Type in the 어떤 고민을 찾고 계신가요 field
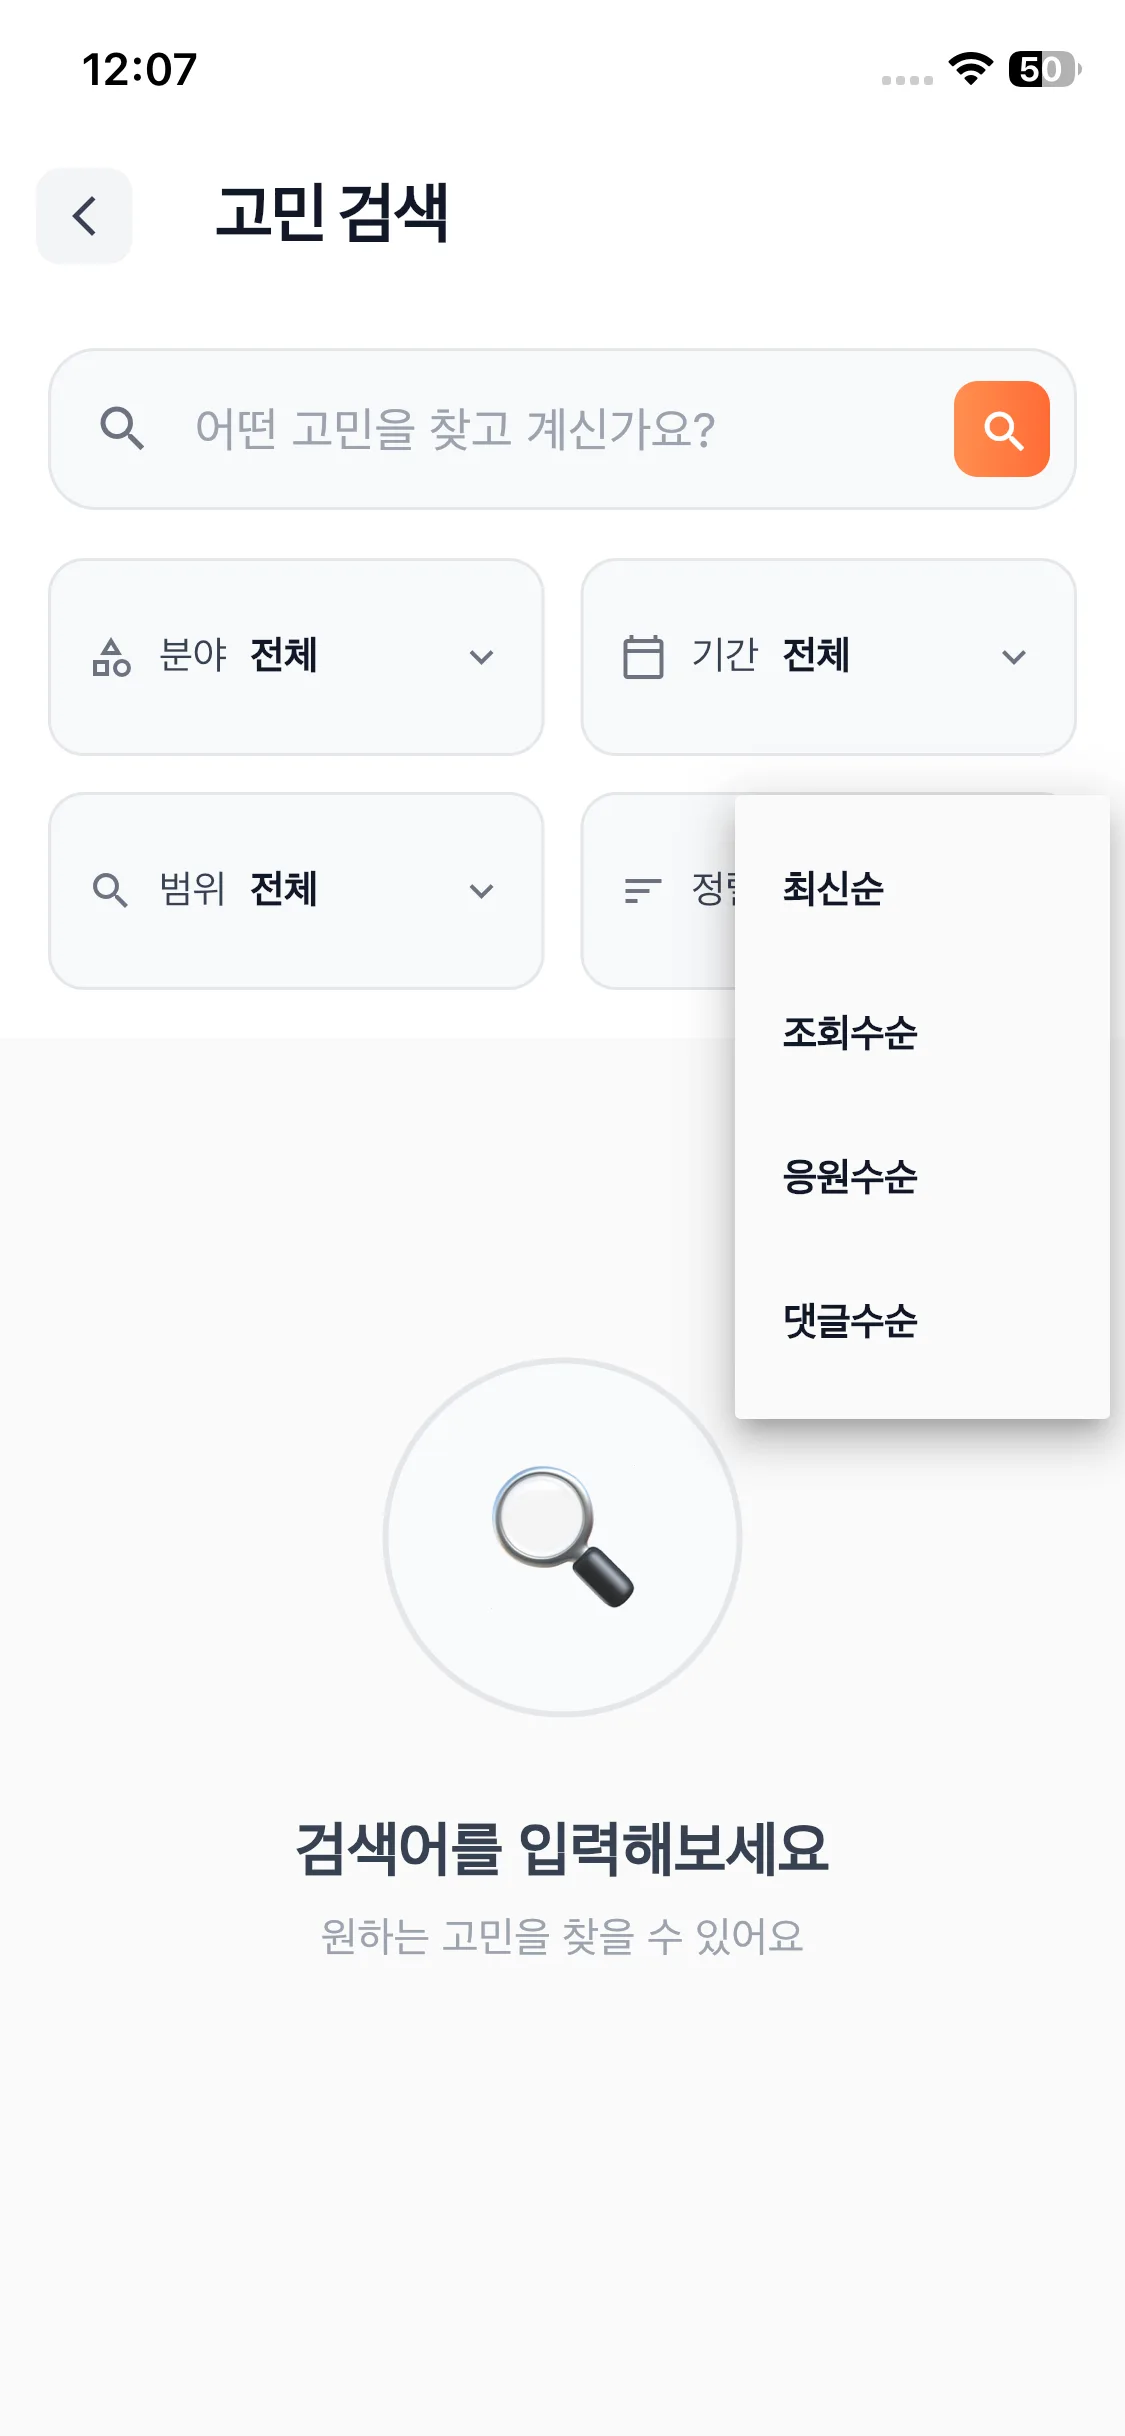This screenshot has height=2436, width=1125. click(540, 429)
